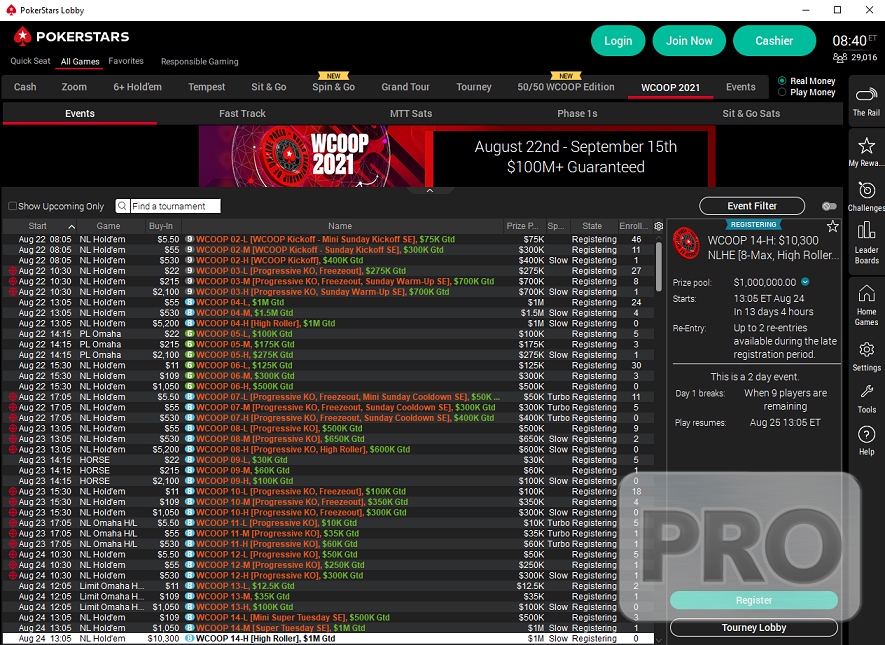Enable the Show Upcoming Only checkbox
Image resolution: width=885 pixels, height=645 pixels.
12,206
